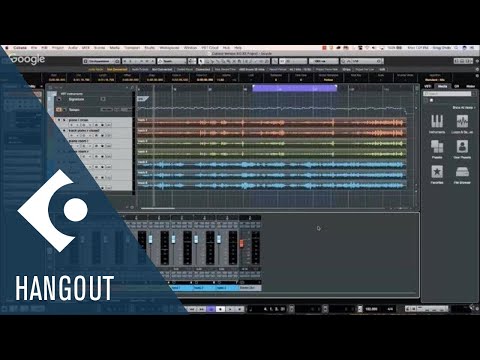Open the Presets media category

click(x=437, y=149)
